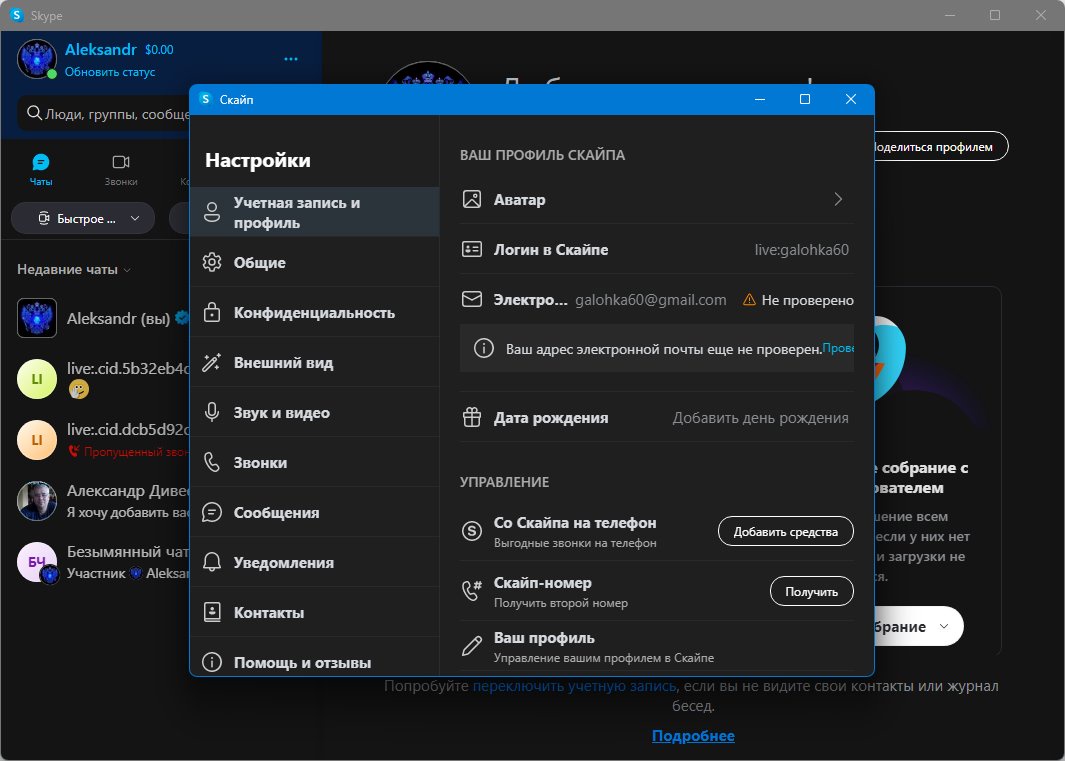The height and width of the screenshot is (761, 1065).
Task: Open the Быстрое dropdown button
Action: coord(83,219)
